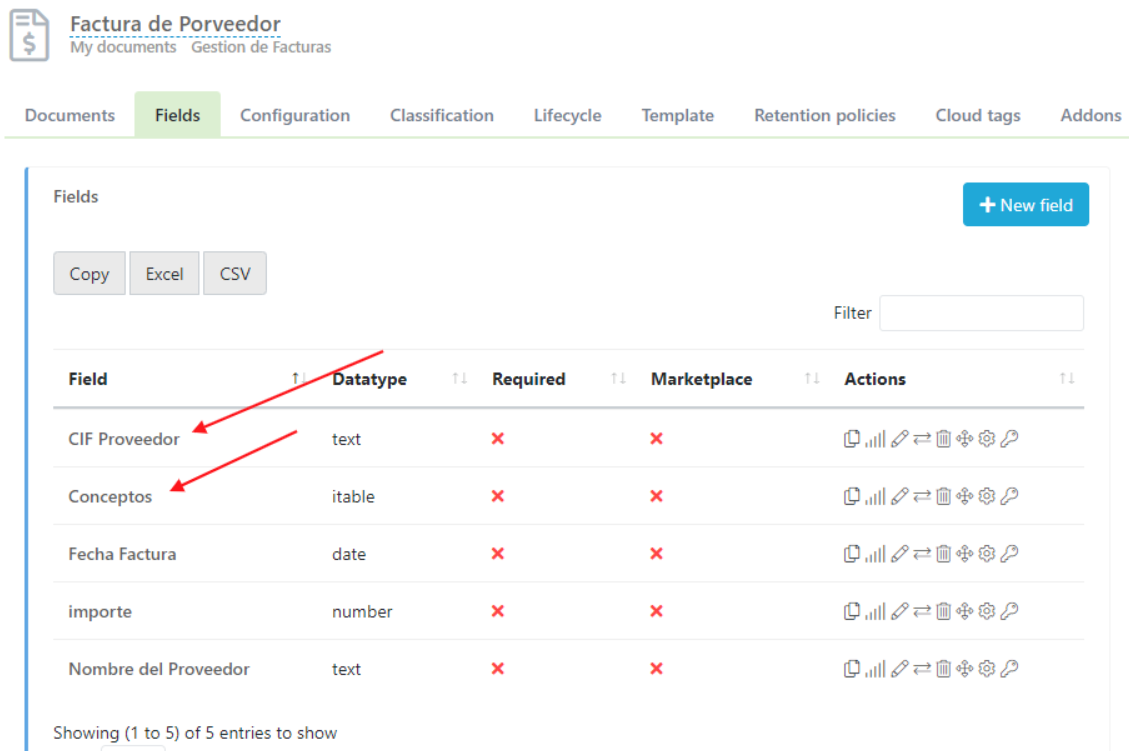Image resolution: width=1129 pixels, height=751 pixels.
Task: Click copy icon in Fecha Factura row
Action: [x=852, y=554]
